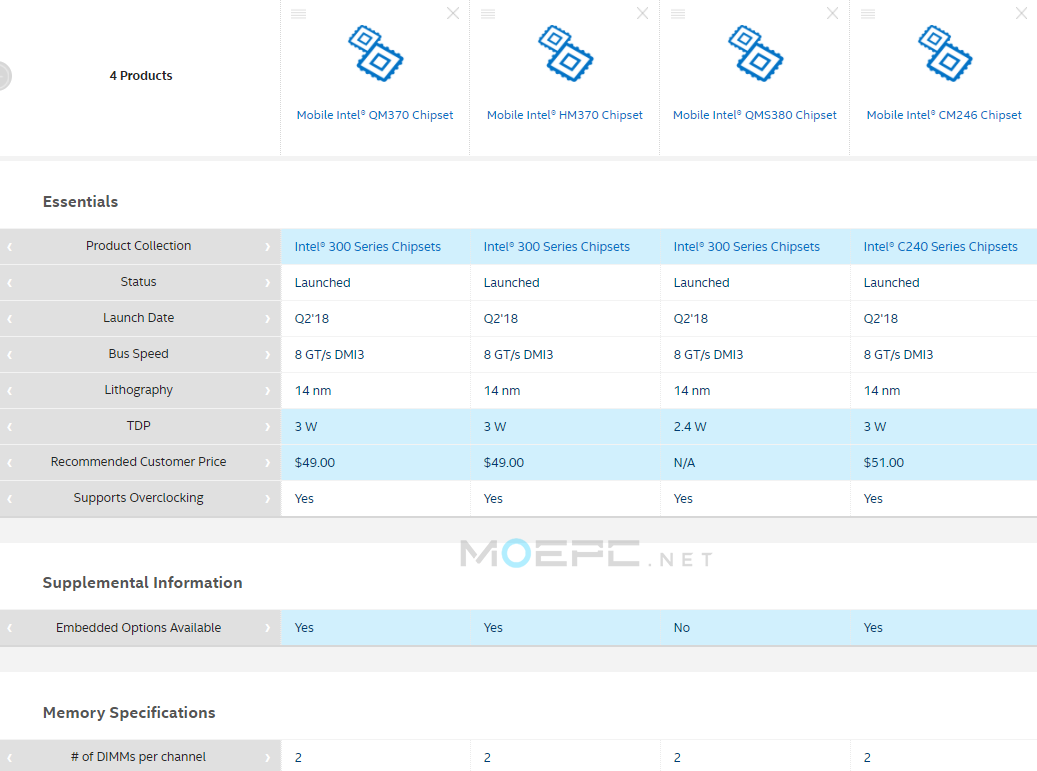
Task: Open HM370's Intel 300 Series Chipsets link
Action: (x=557, y=247)
